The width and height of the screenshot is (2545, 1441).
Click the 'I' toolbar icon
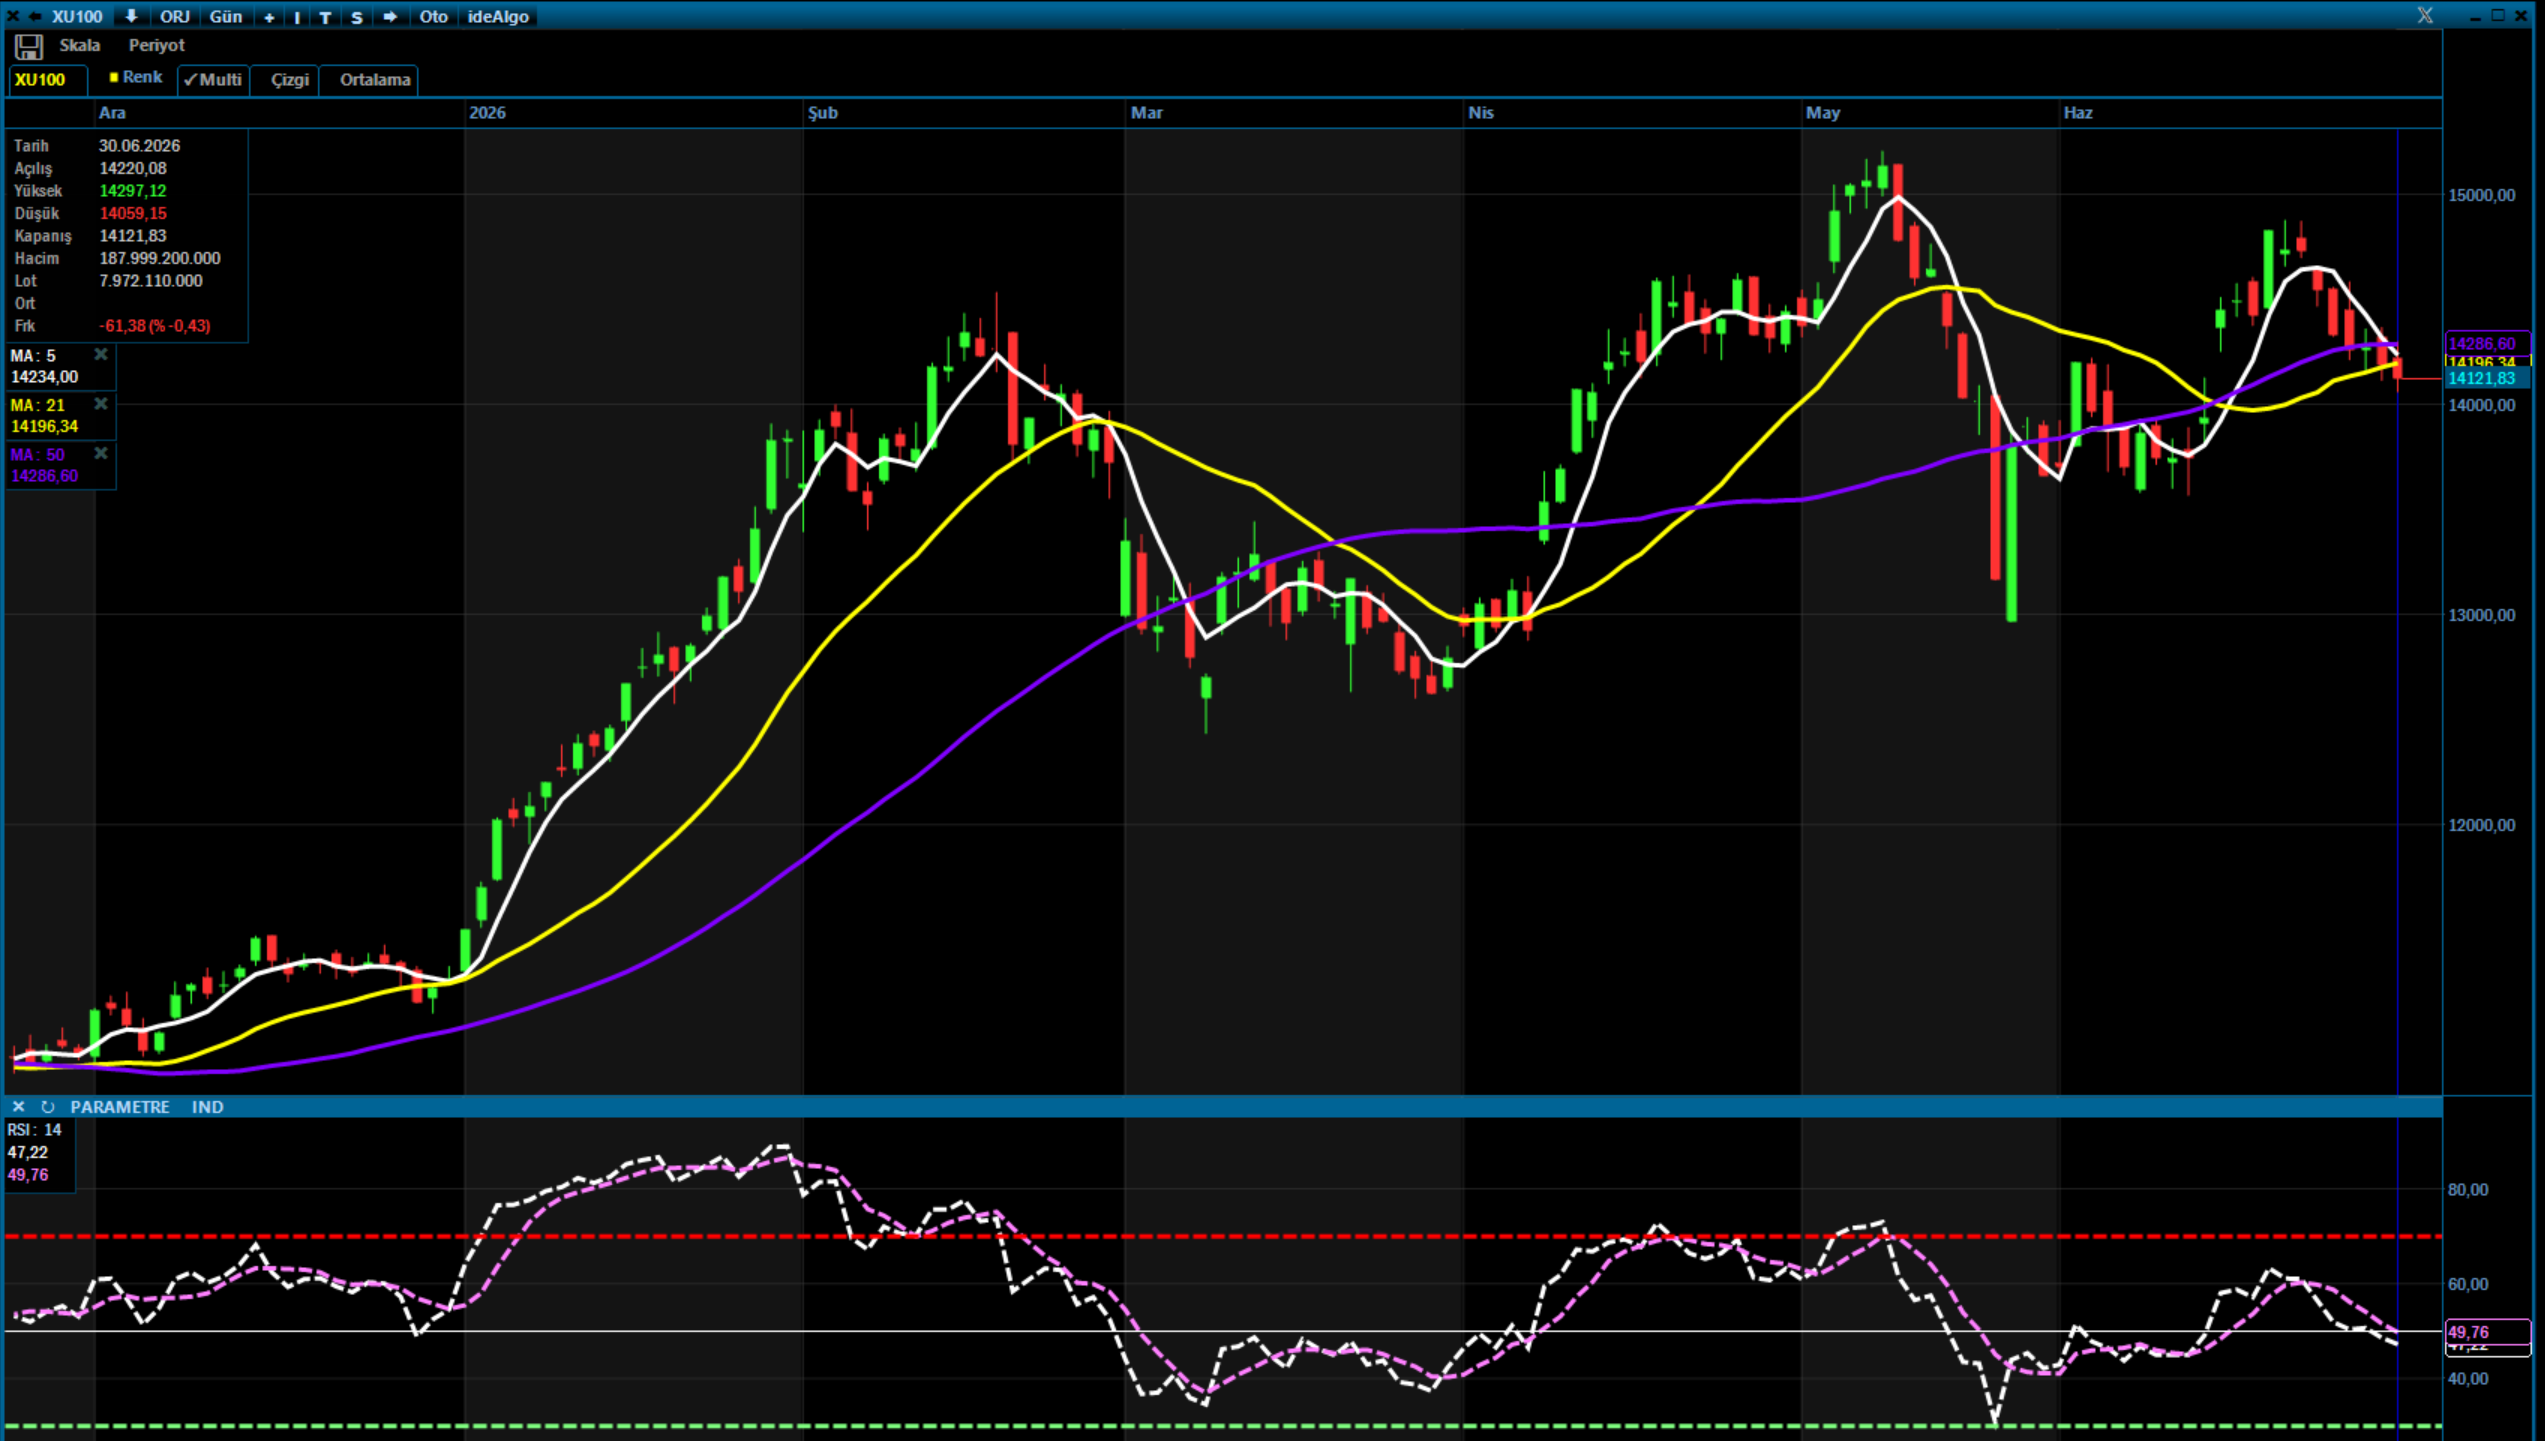point(297,17)
